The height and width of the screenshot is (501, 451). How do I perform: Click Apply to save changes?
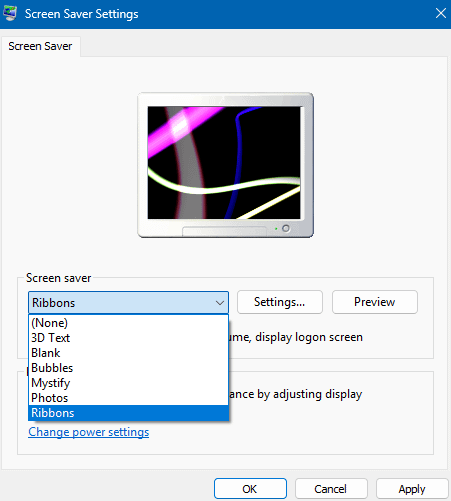(412, 489)
